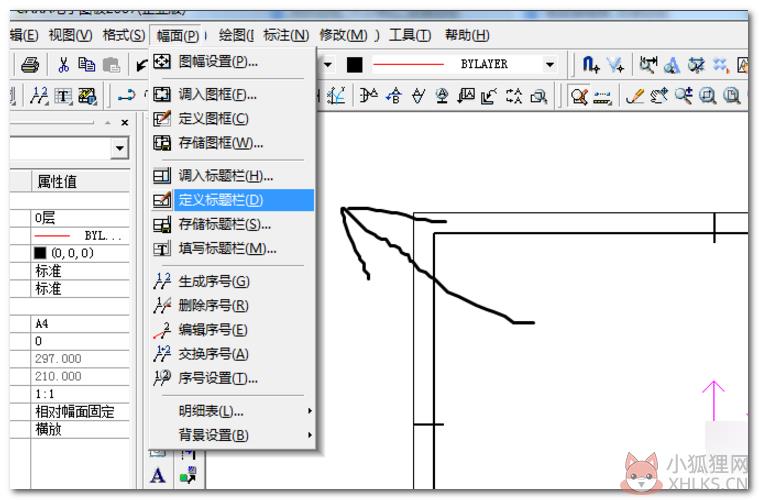Click the Paste clipboard icon
The width and height of the screenshot is (759, 500).
point(111,65)
